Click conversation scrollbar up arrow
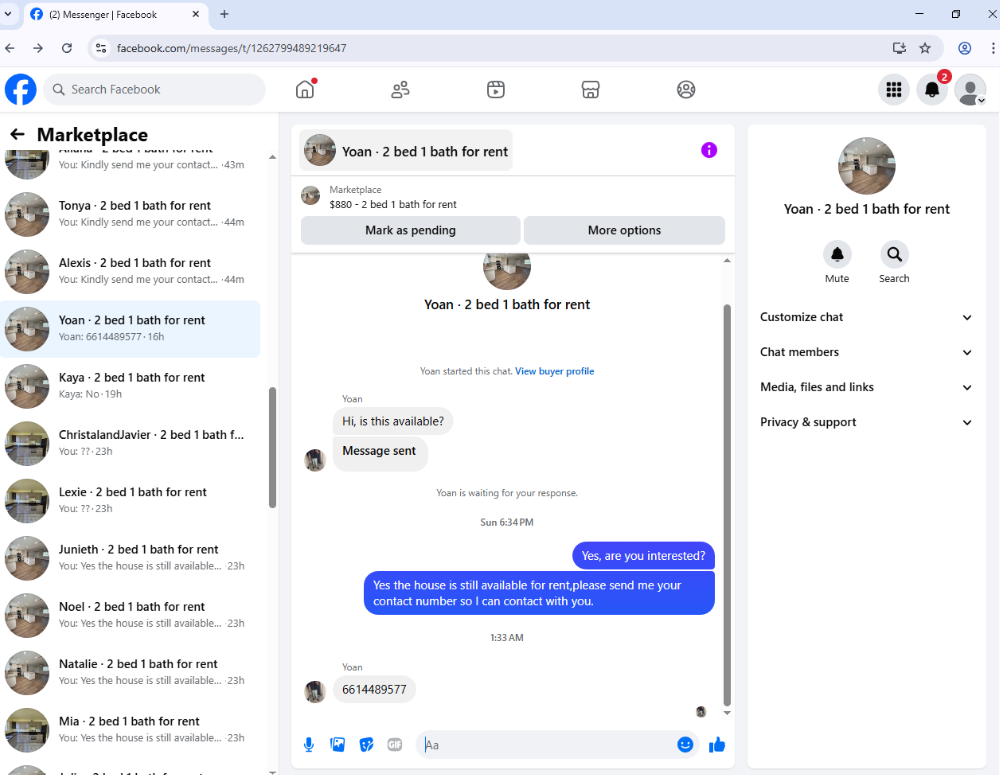 [x=727, y=260]
